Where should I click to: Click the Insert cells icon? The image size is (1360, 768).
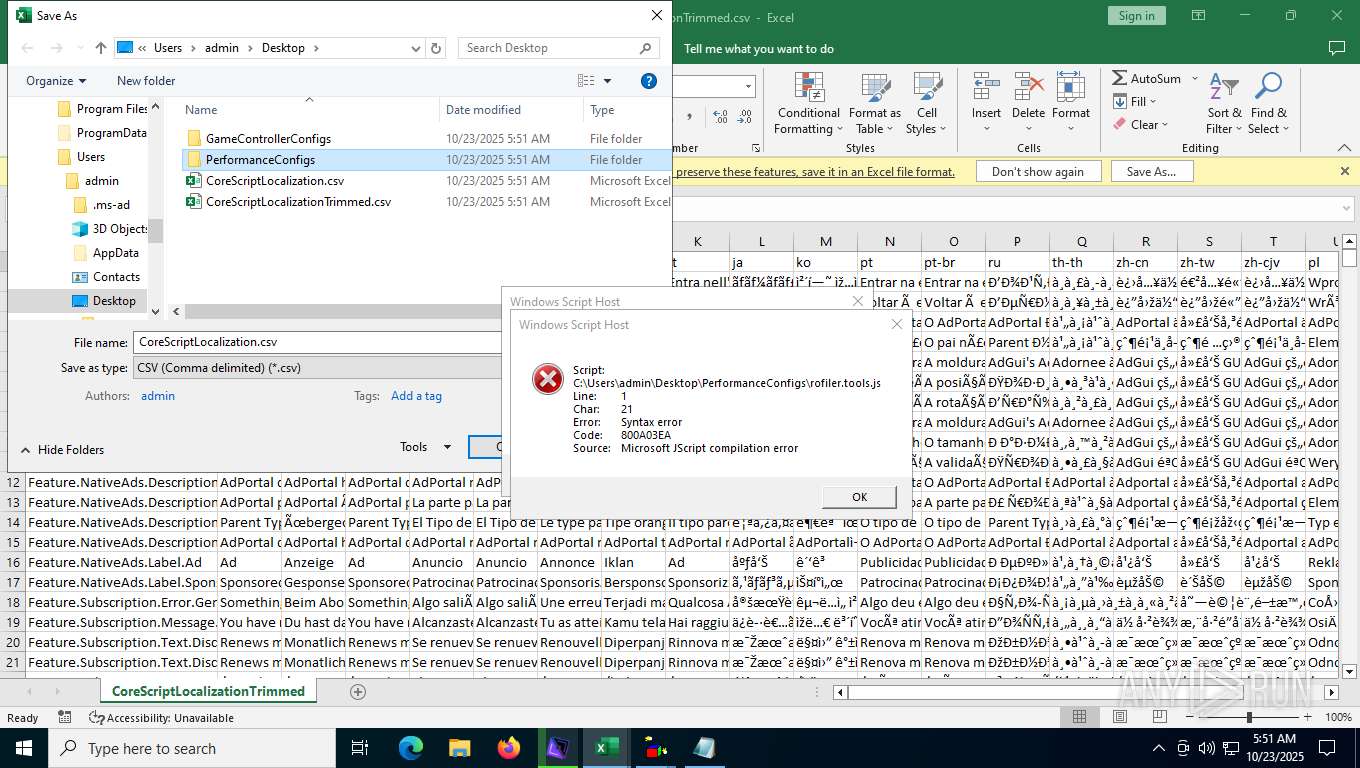(986, 86)
